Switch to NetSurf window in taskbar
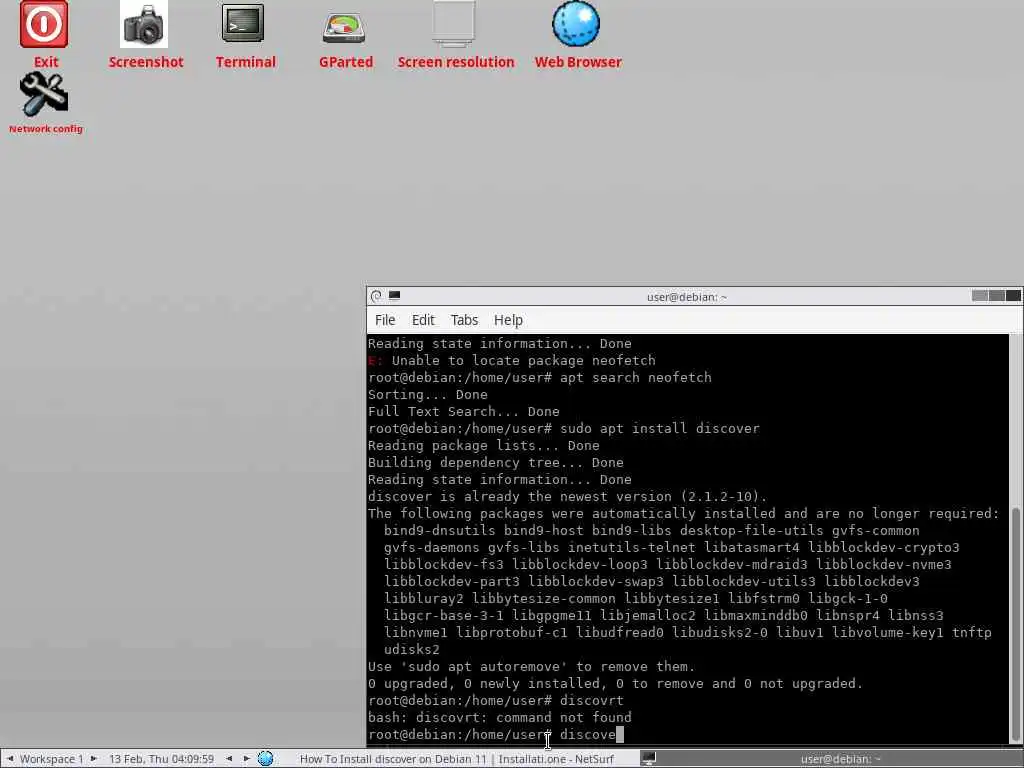1024x768 pixels. pyautogui.click(x=456, y=759)
